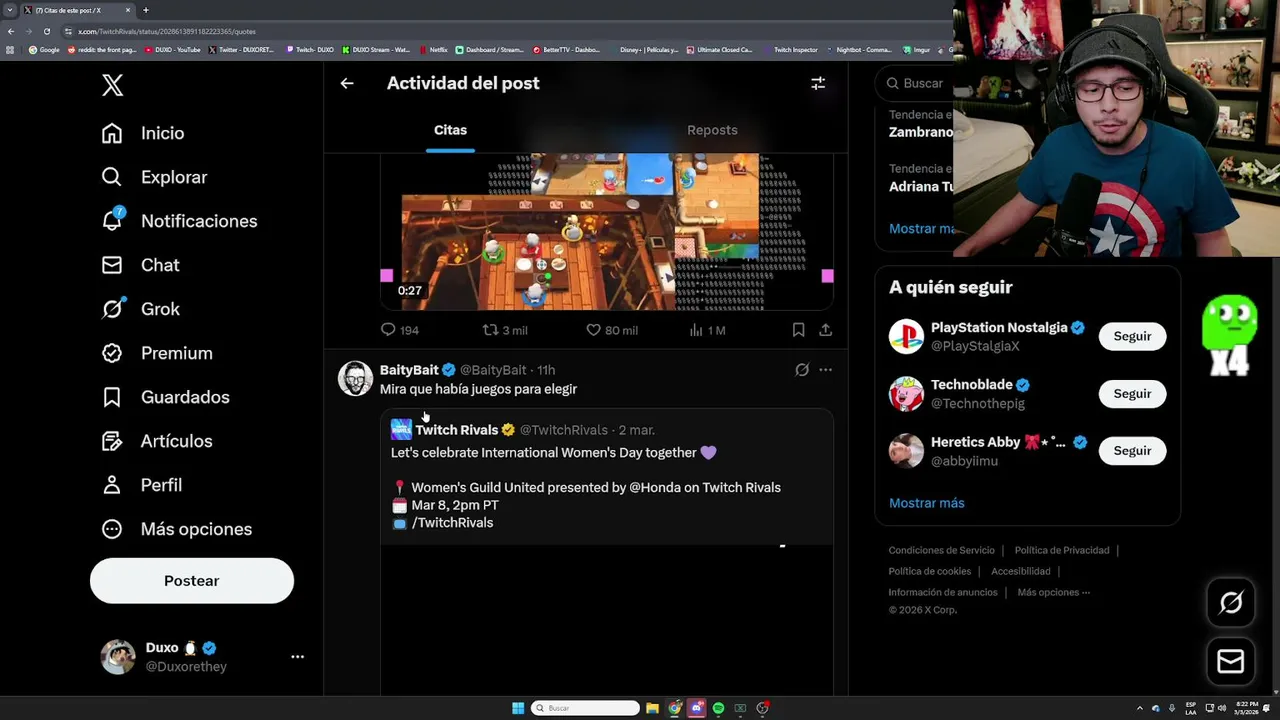
Task: Open the Twitch Inspector bookmark
Action: [791, 49]
